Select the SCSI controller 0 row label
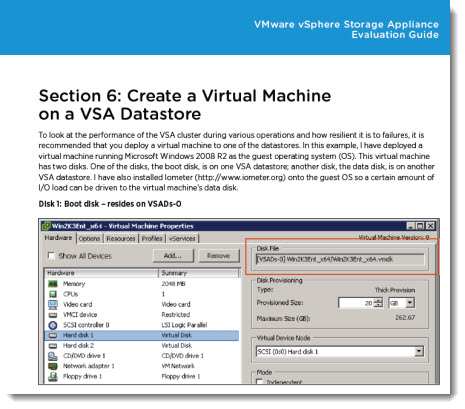This screenshot has width=465, height=409. (x=86, y=325)
